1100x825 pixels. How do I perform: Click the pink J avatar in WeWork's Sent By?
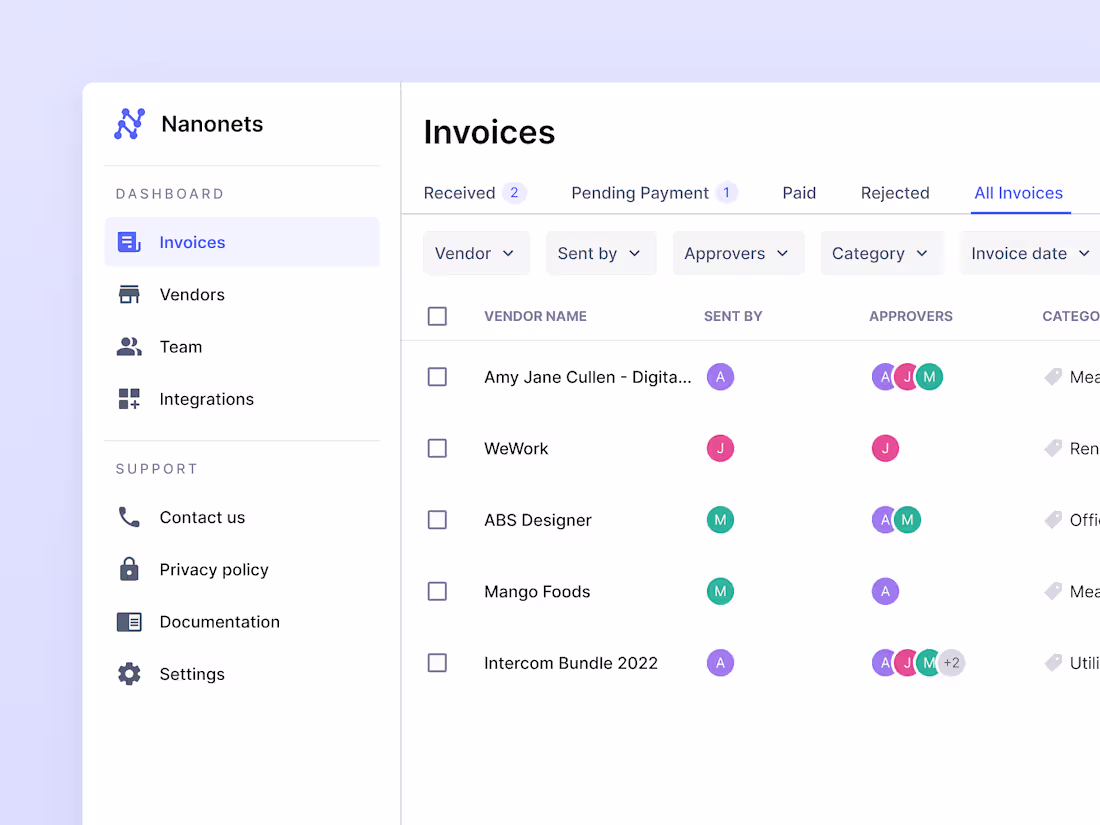(720, 448)
